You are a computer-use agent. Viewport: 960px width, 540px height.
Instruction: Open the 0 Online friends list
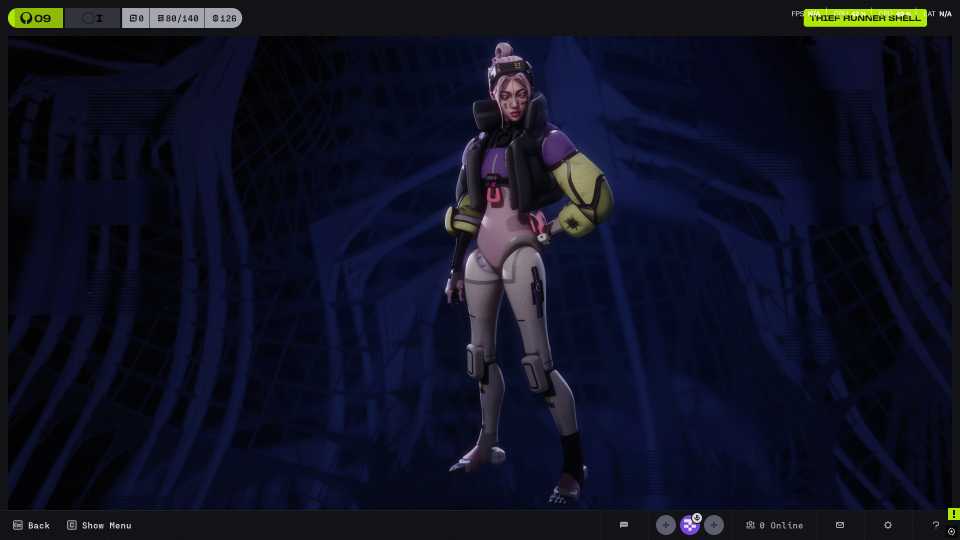pyautogui.click(x=774, y=525)
